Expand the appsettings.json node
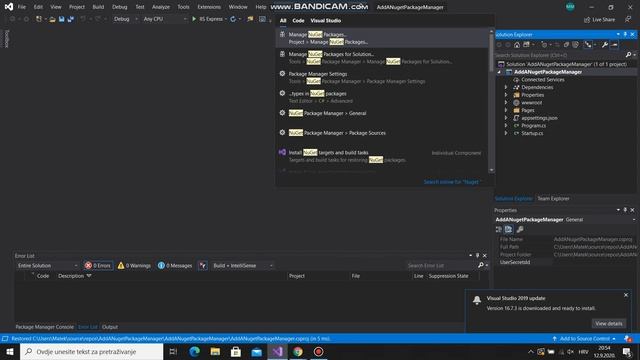 point(506,118)
